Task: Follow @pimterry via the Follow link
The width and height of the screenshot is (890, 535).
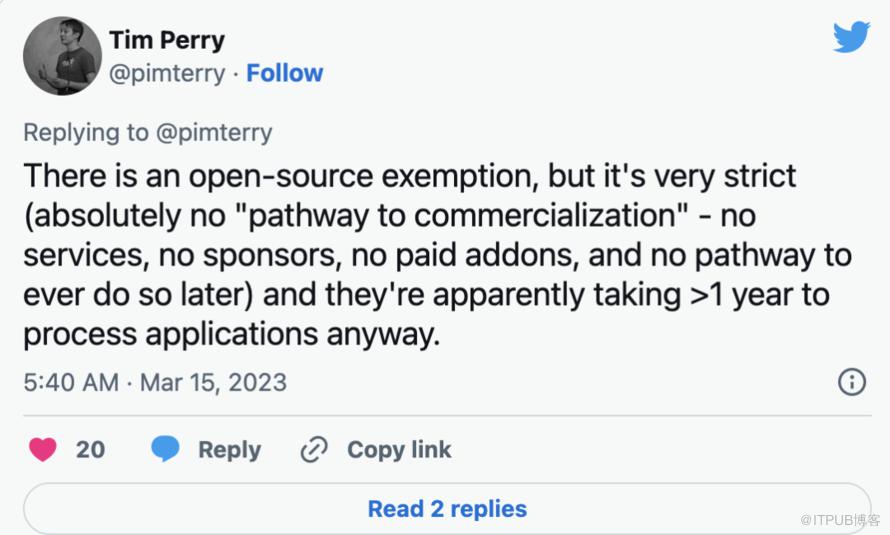Action: [284, 73]
